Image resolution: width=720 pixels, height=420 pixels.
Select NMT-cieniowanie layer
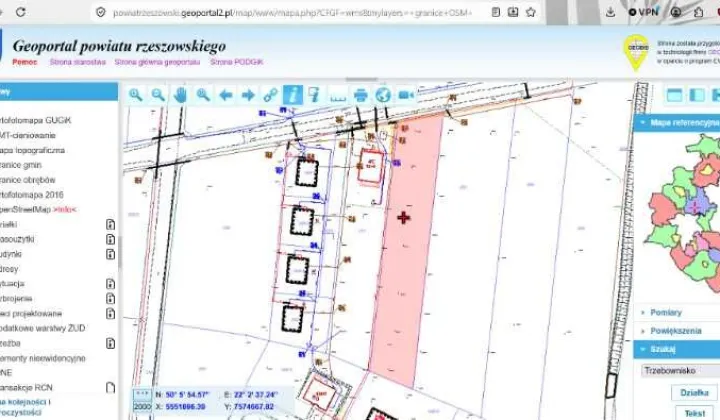(x=28, y=135)
